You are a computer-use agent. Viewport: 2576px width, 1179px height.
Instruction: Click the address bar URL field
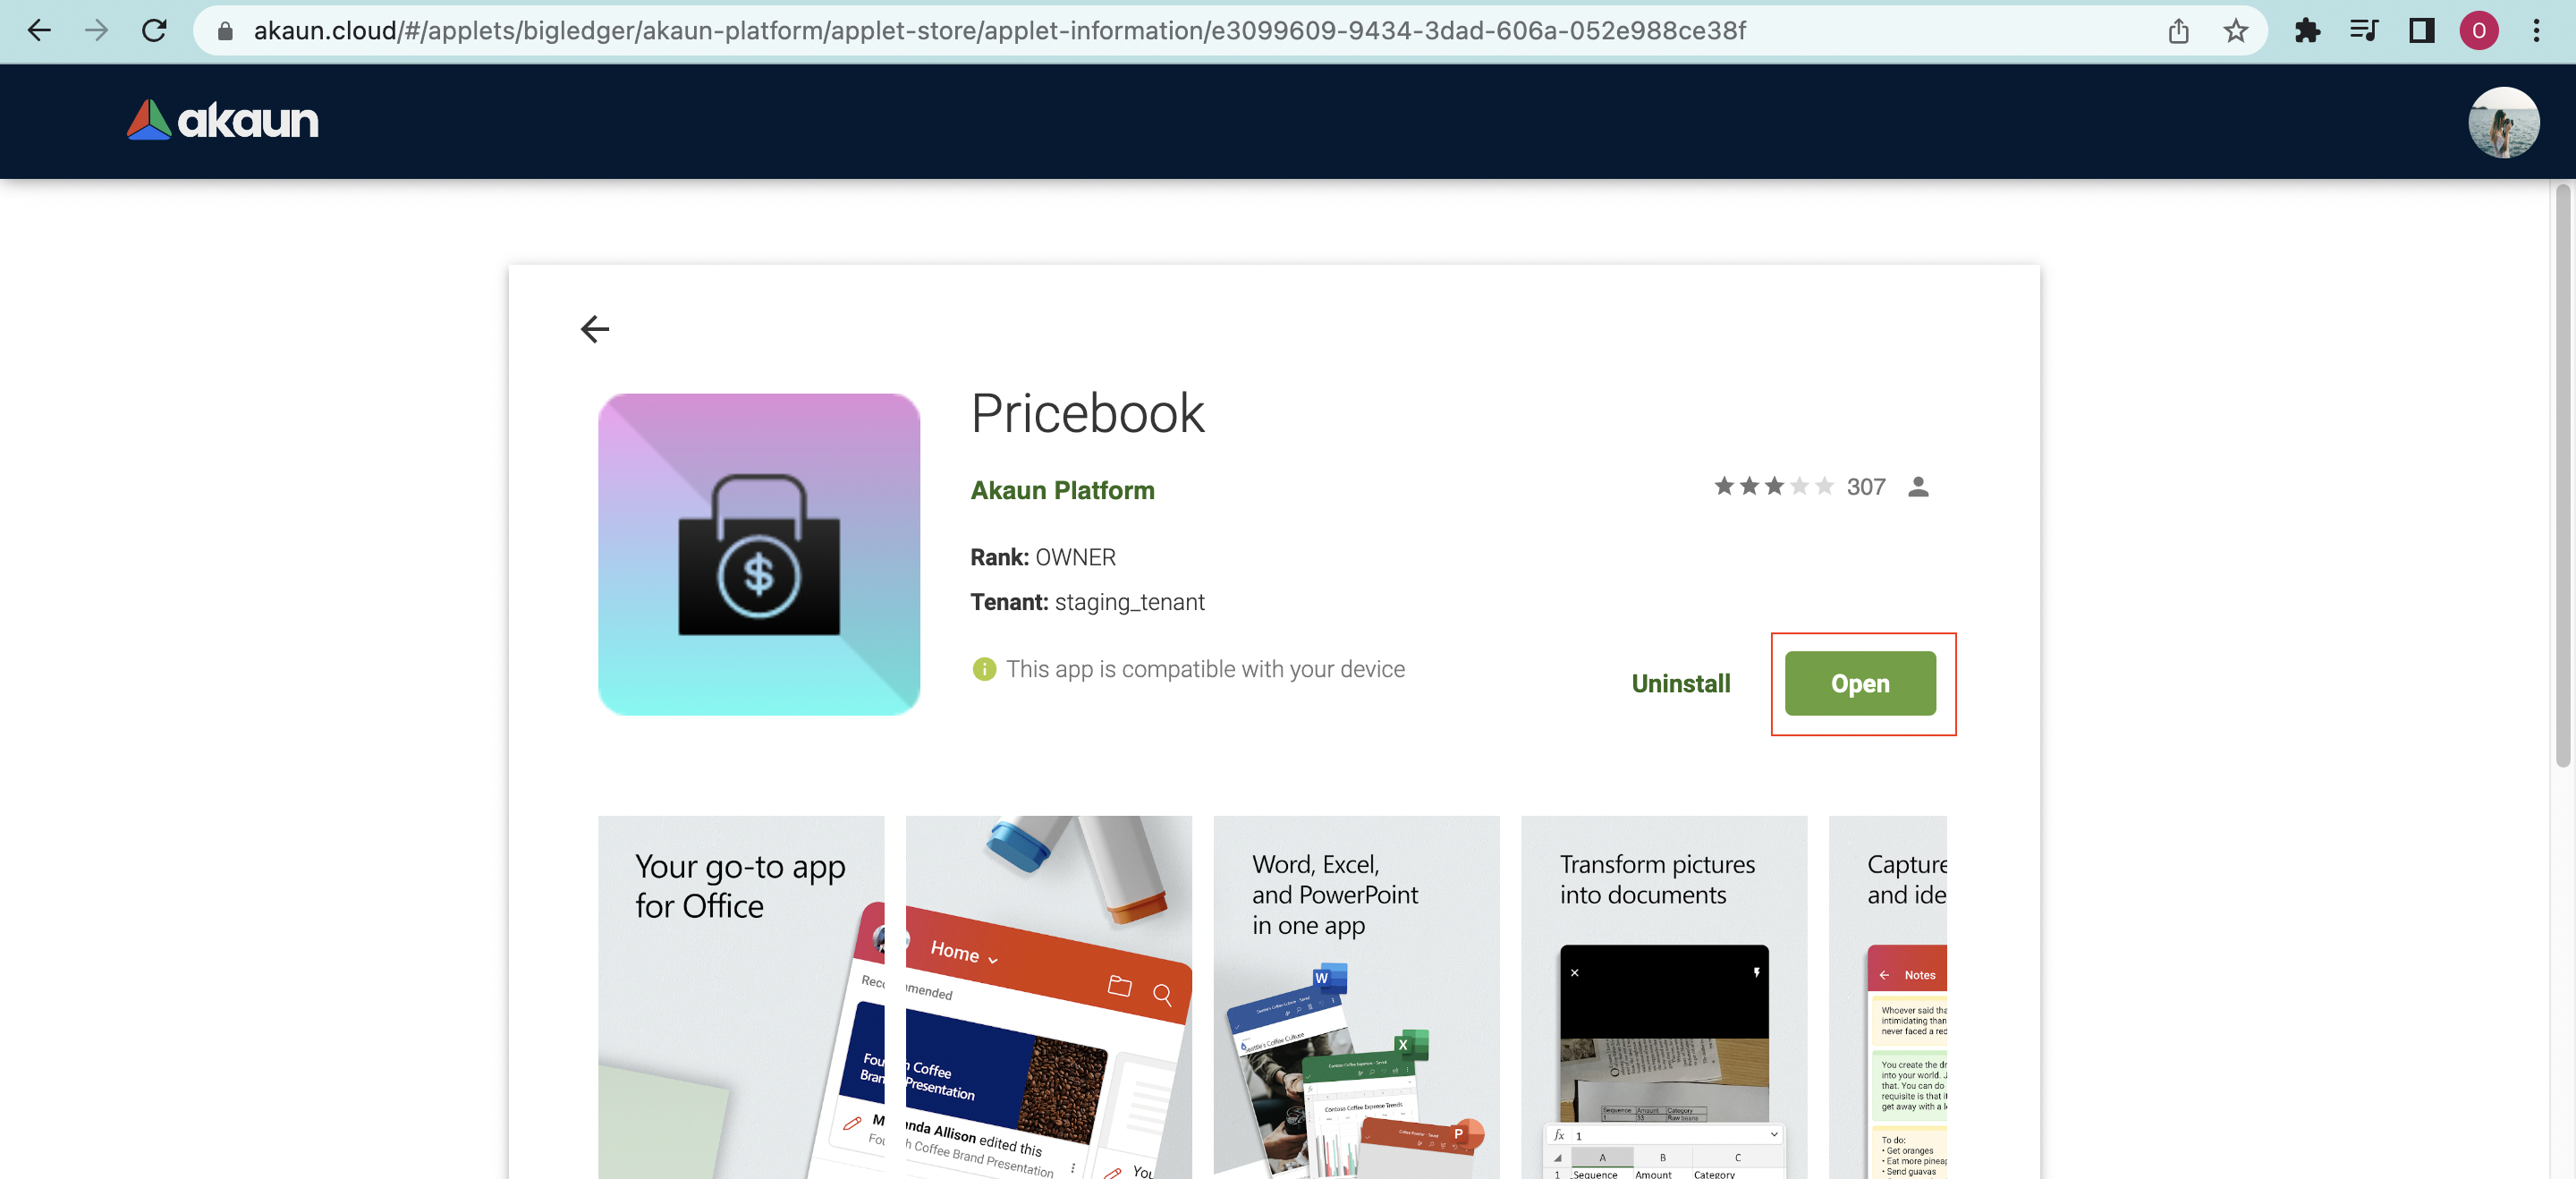point(1000,31)
